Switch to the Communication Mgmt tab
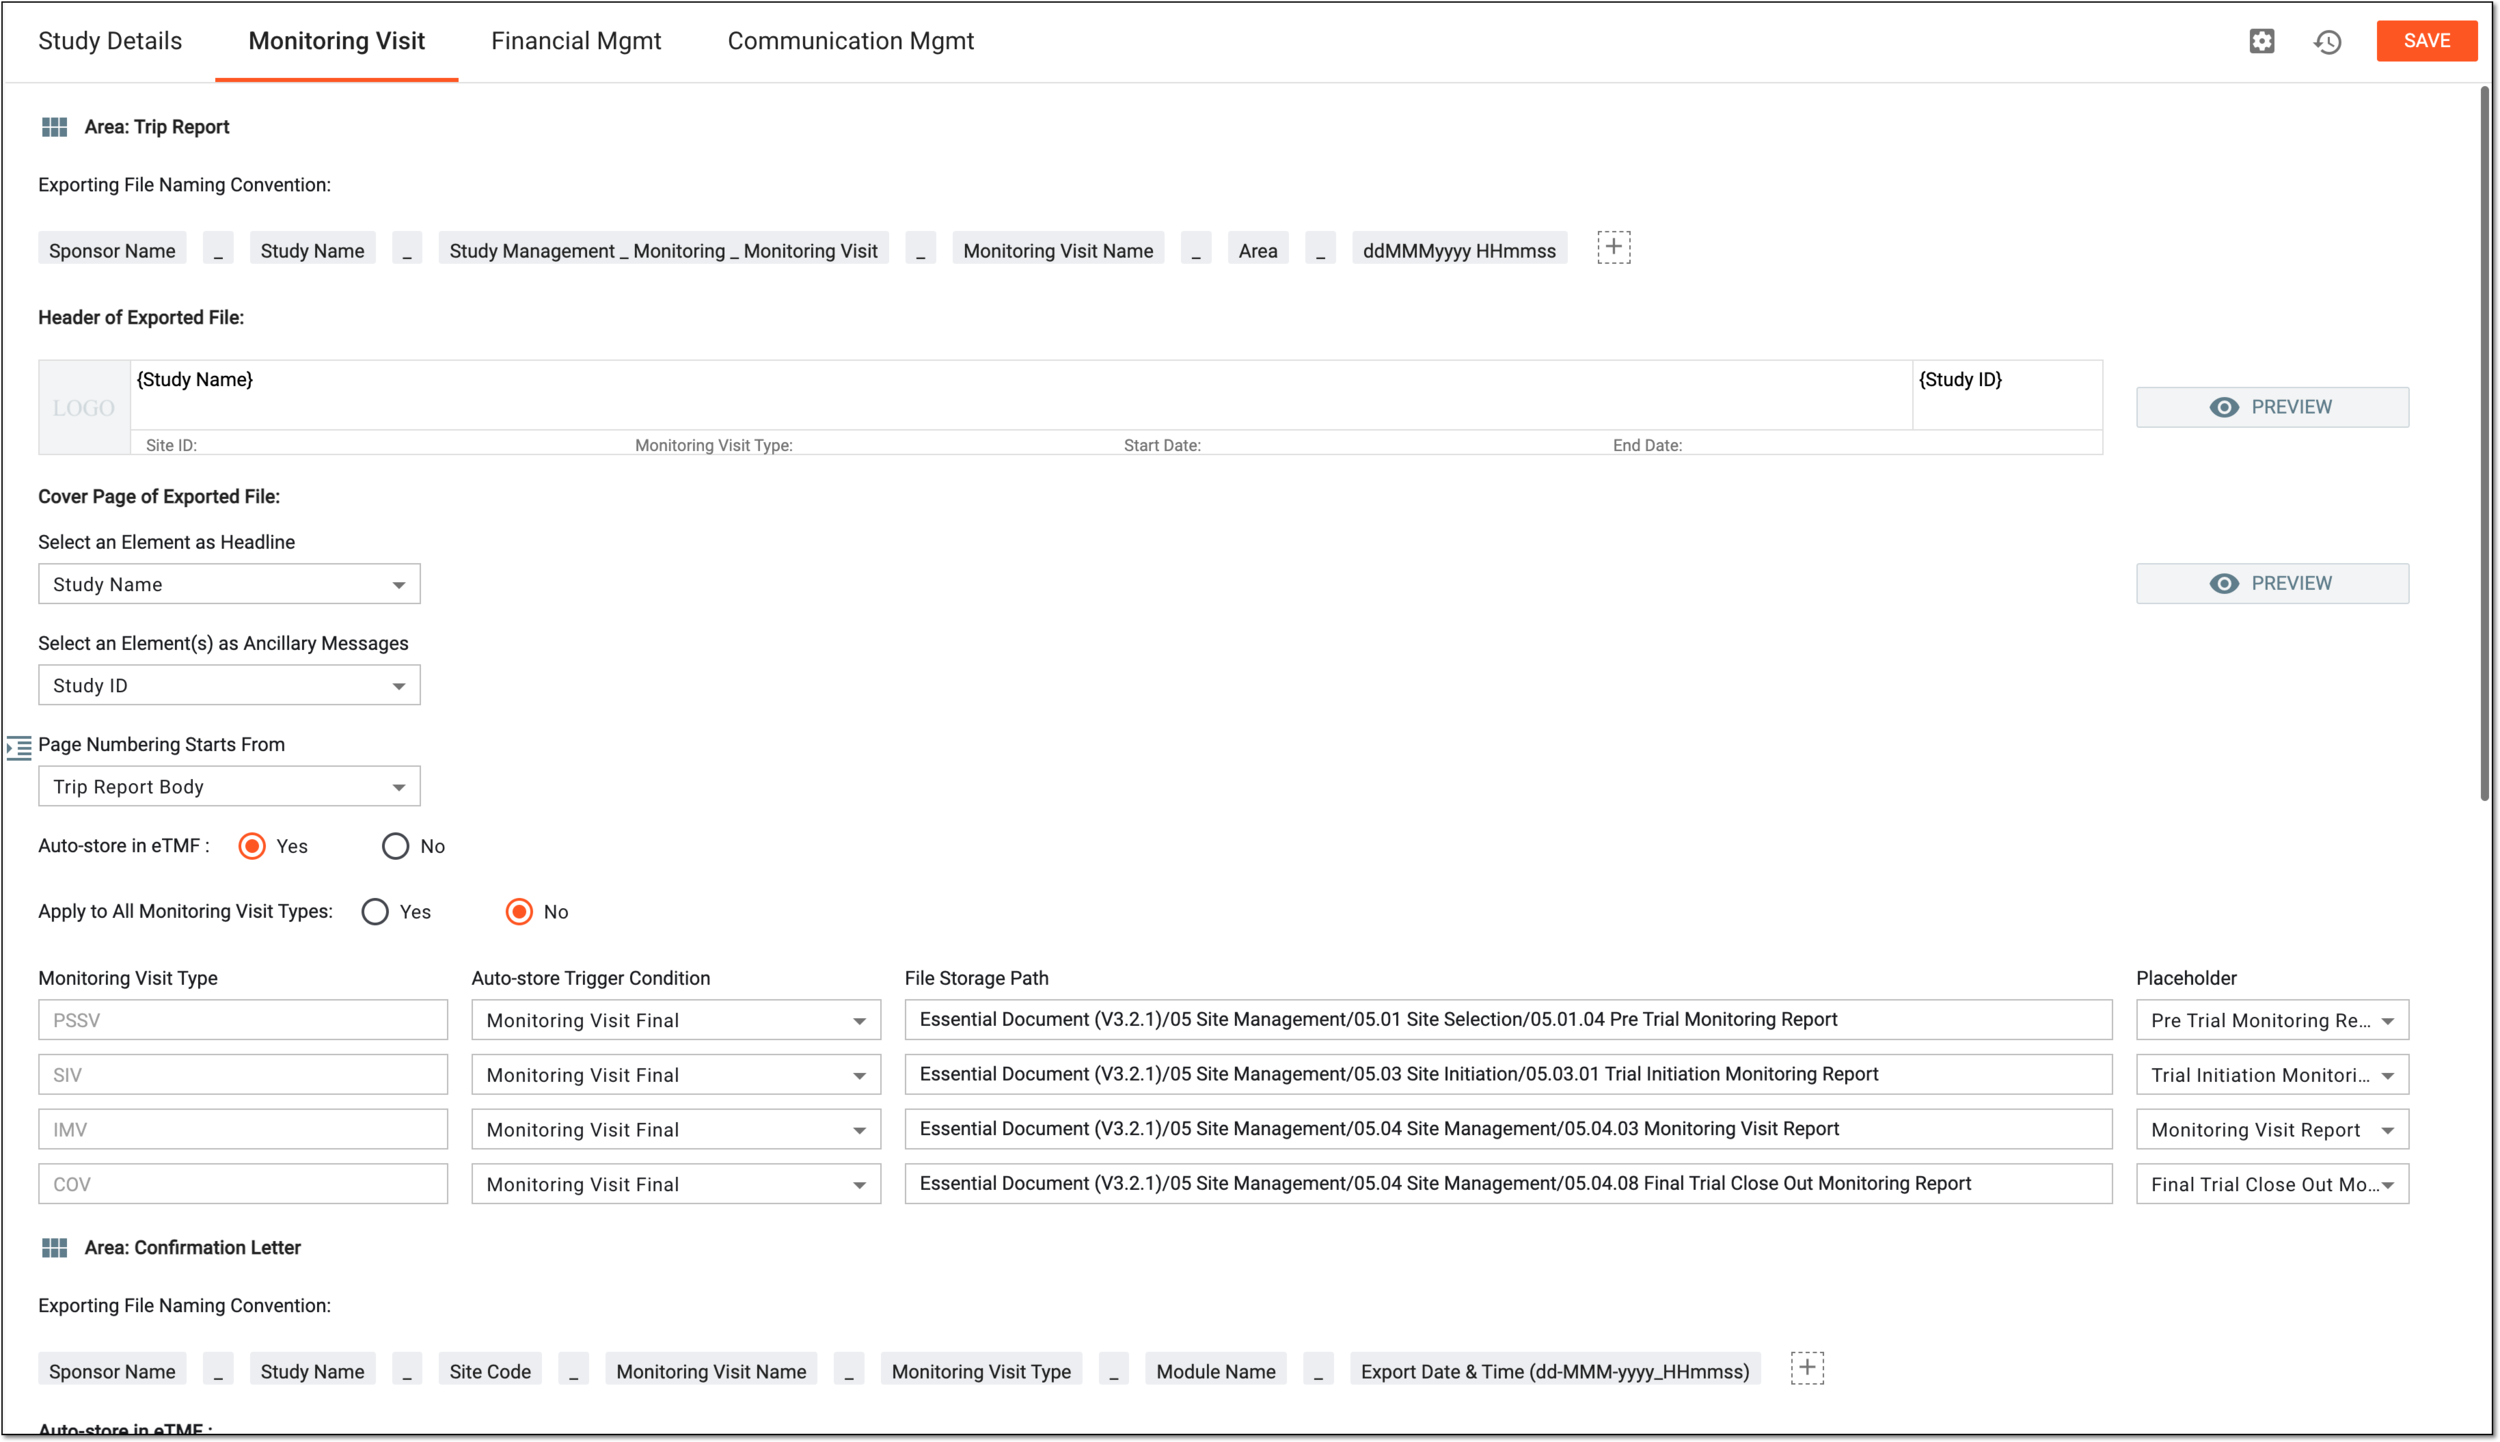 click(850, 41)
